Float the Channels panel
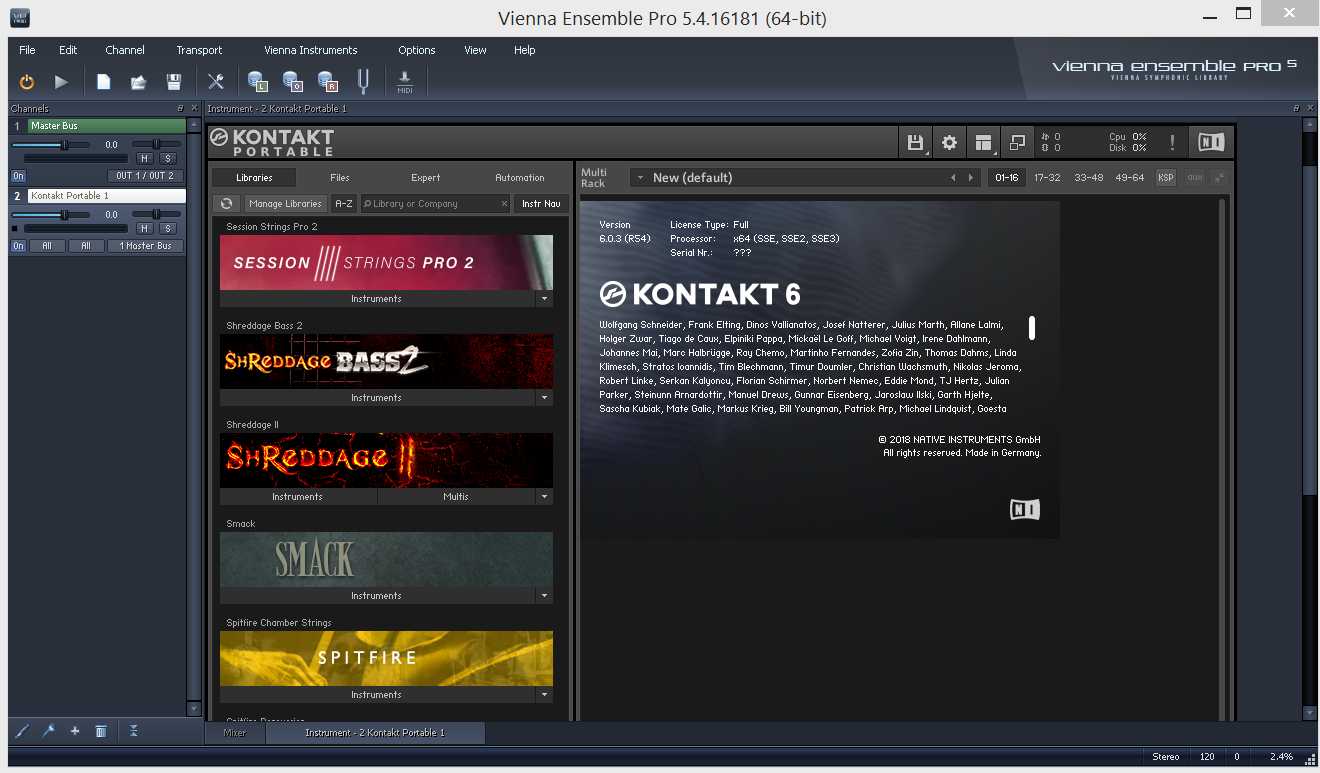The height and width of the screenshot is (773, 1320). [x=180, y=108]
